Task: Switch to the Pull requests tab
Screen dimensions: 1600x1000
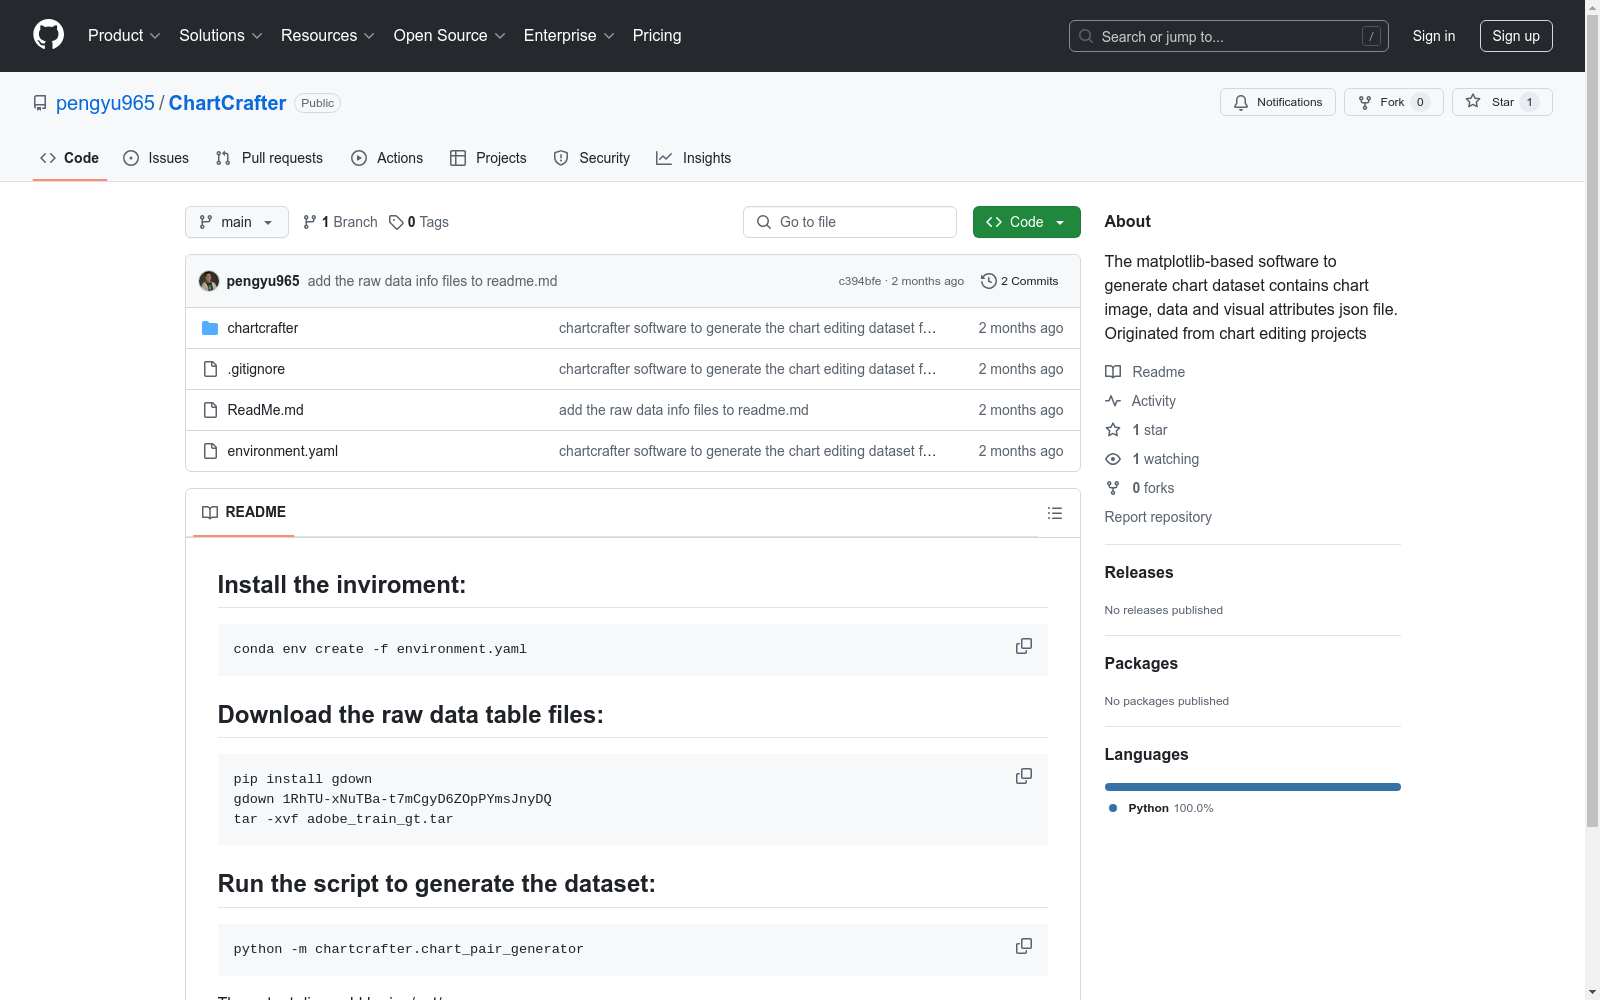Action: point(269,158)
